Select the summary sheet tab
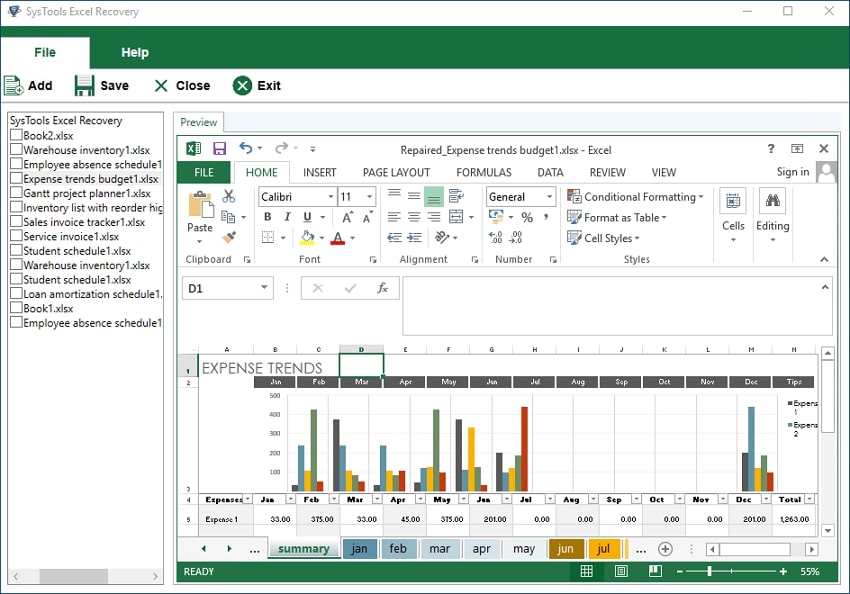 point(303,548)
